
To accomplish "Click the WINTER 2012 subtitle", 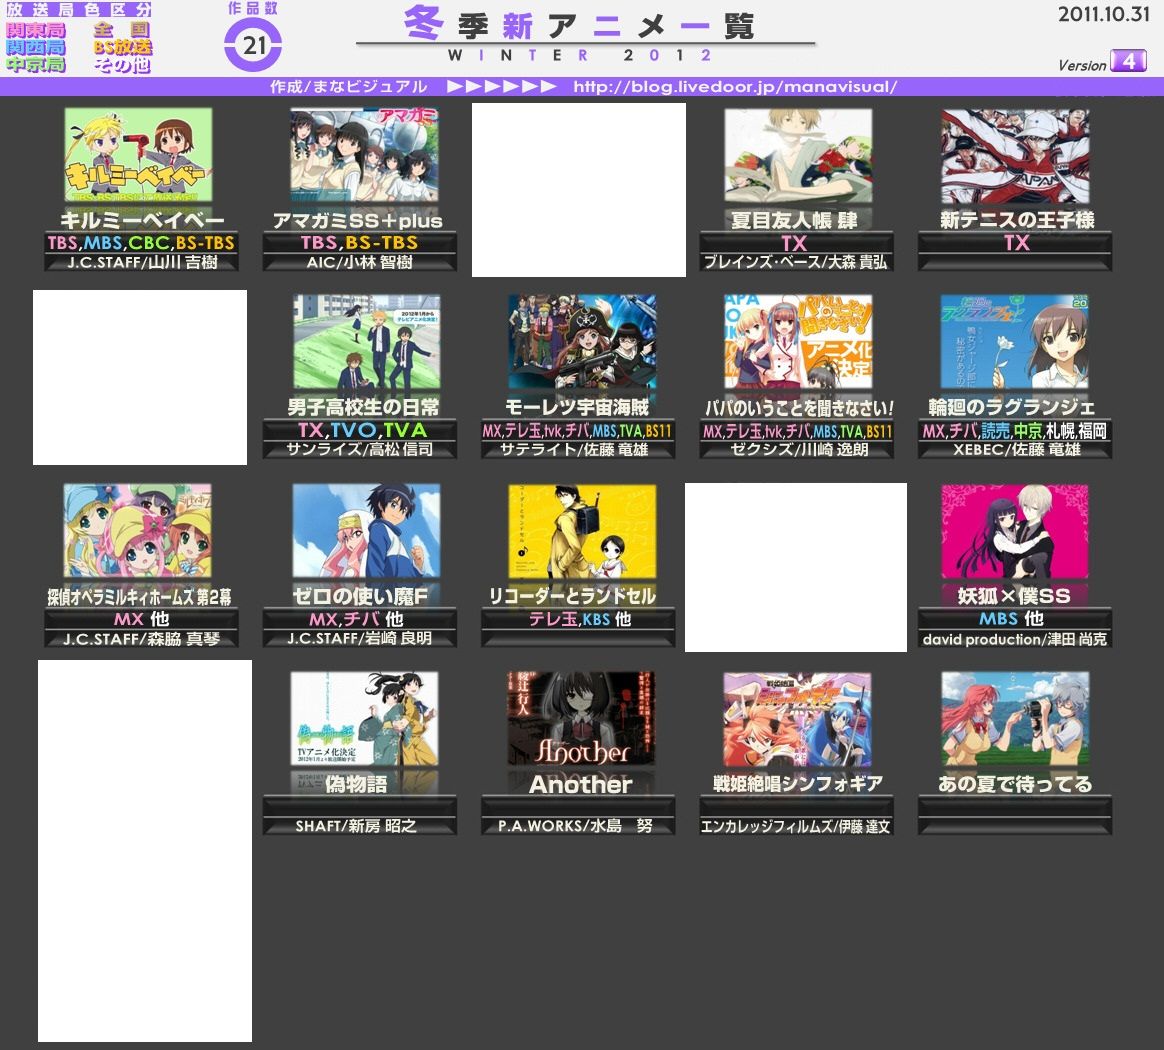I will point(580,56).
